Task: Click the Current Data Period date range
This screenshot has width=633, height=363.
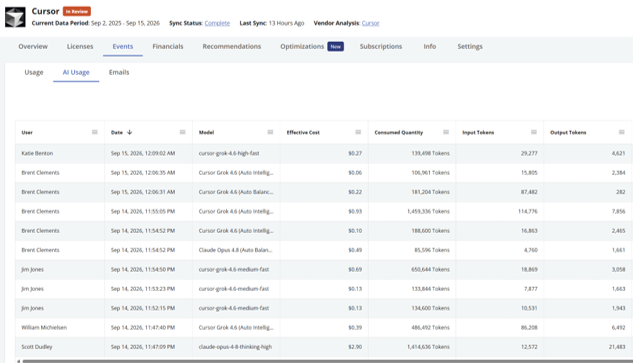Action: tap(125, 23)
